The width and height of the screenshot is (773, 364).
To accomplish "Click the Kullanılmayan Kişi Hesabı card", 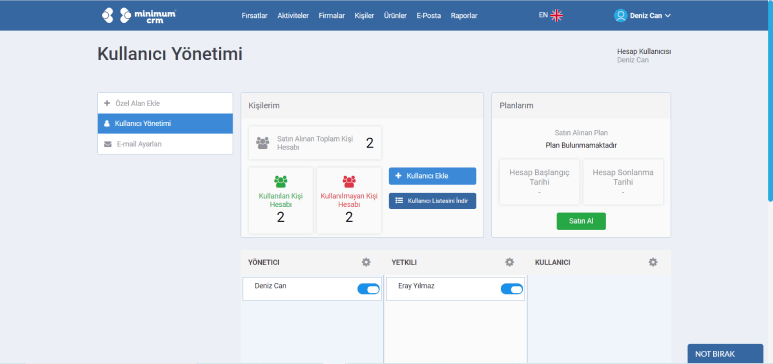I will click(x=349, y=200).
